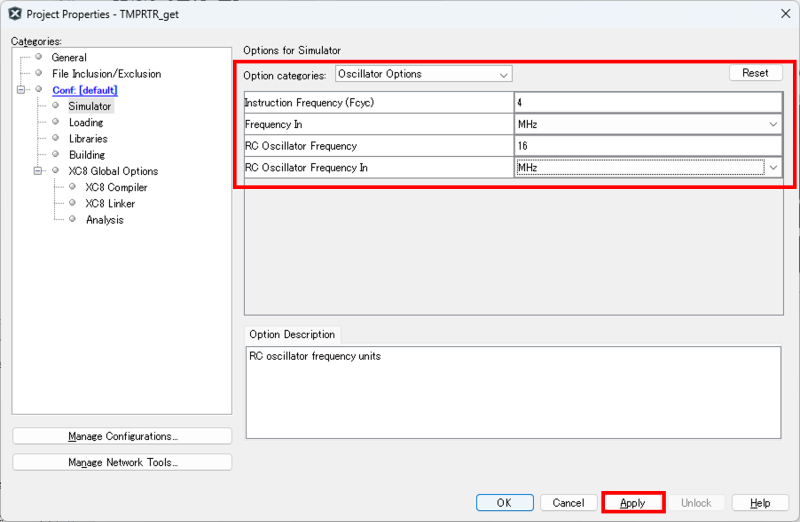The height and width of the screenshot is (522, 800).
Task: Select the Analysis tree item
Action: (x=104, y=219)
